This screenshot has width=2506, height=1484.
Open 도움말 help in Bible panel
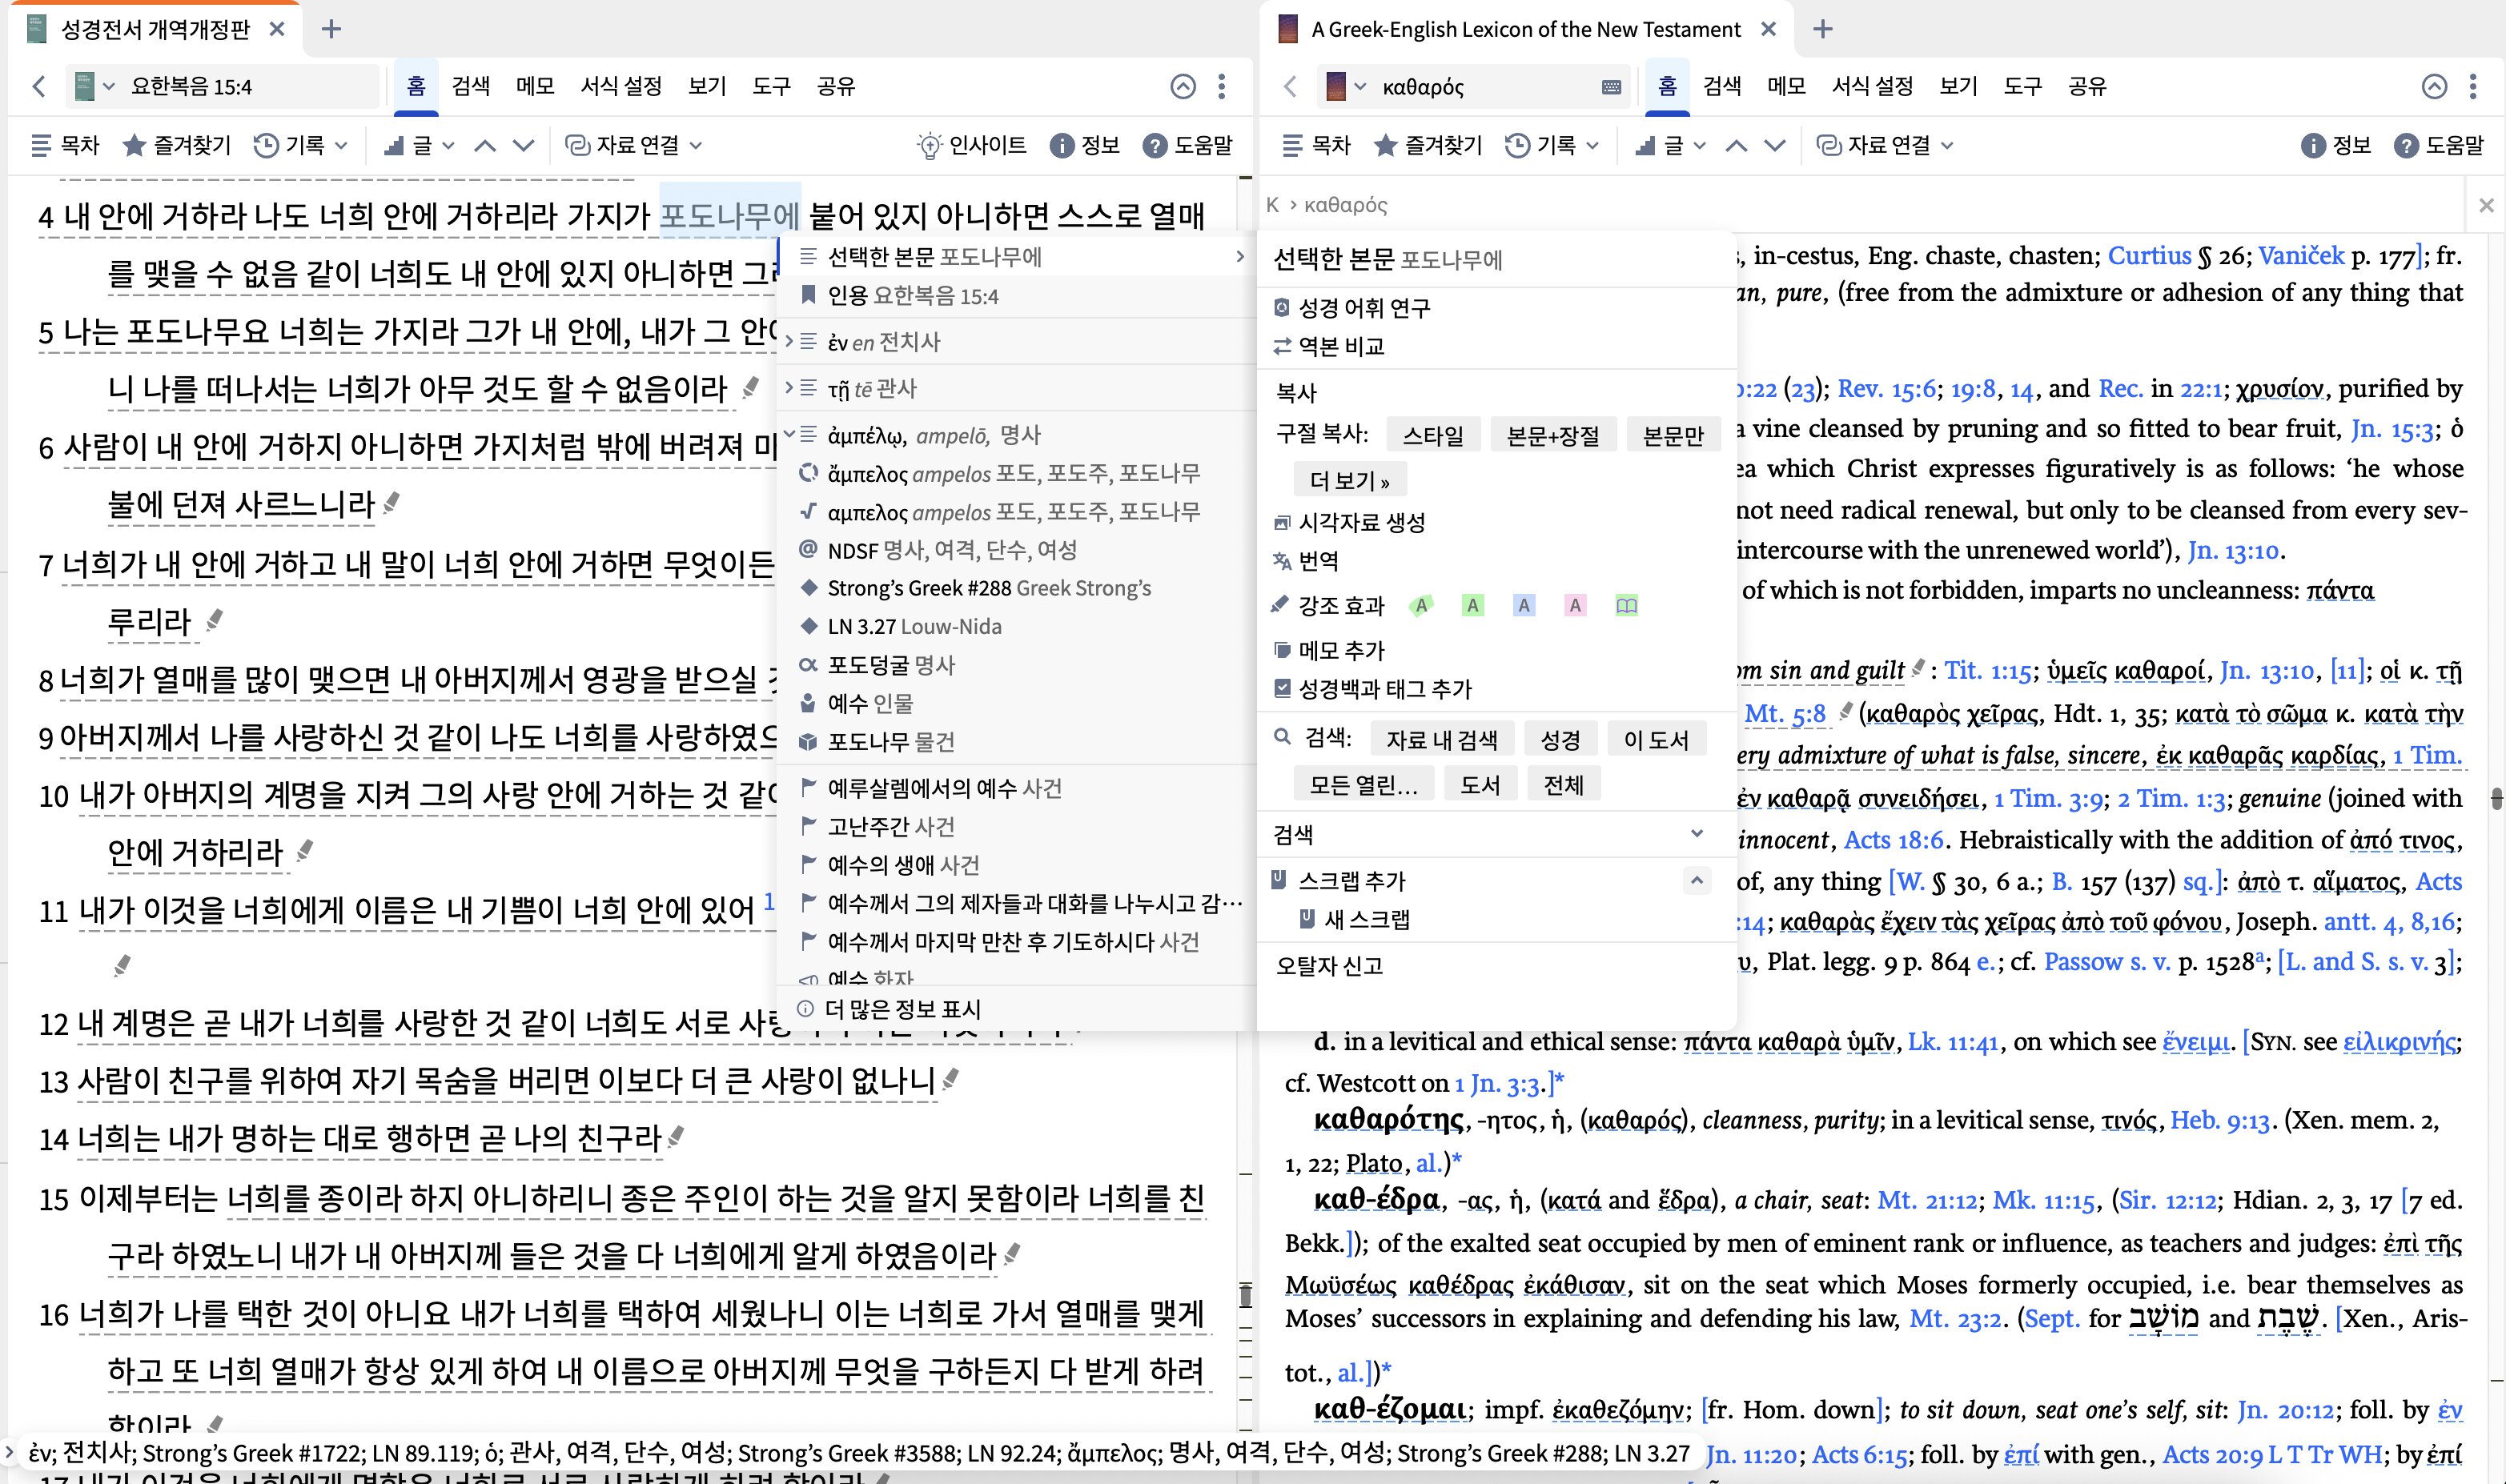[x=1188, y=145]
